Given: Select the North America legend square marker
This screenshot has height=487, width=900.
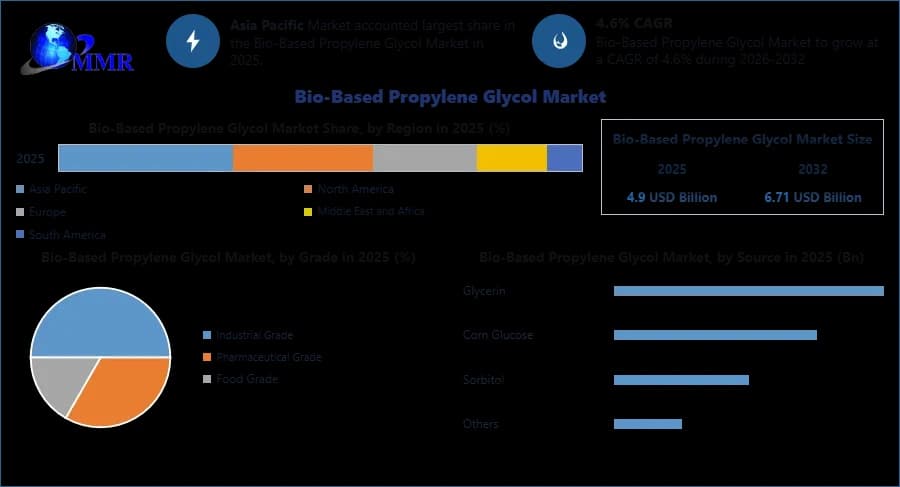Looking at the screenshot, I should click(x=308, y=189).
